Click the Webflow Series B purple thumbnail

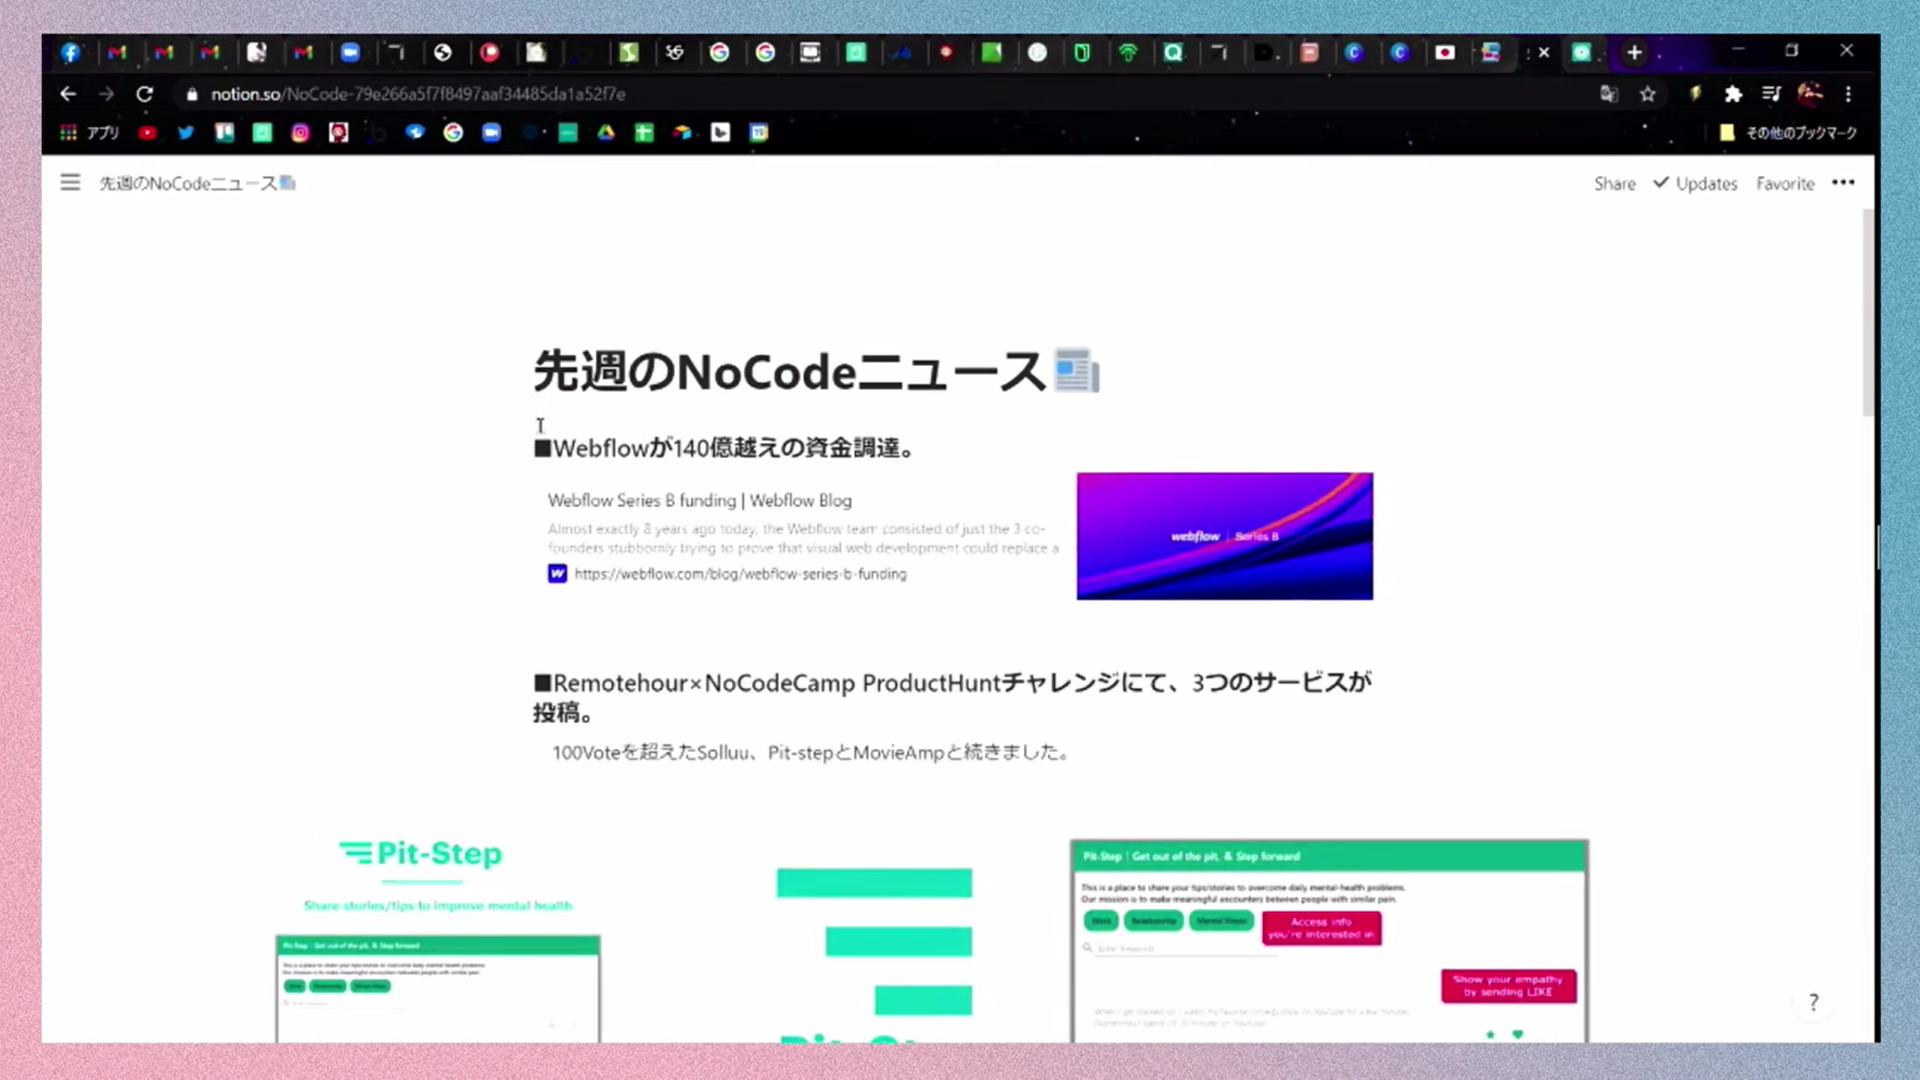click(1224, 536)
